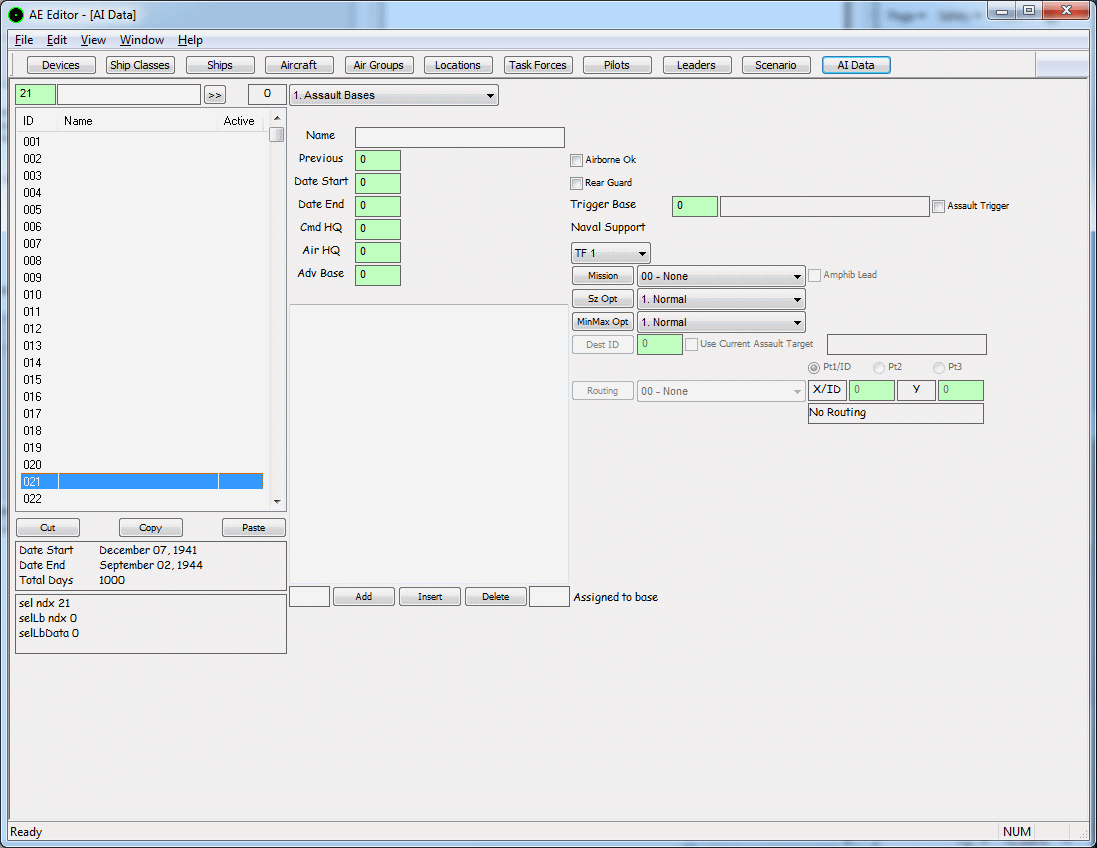Open the Task Forces section

click(538, 65)
